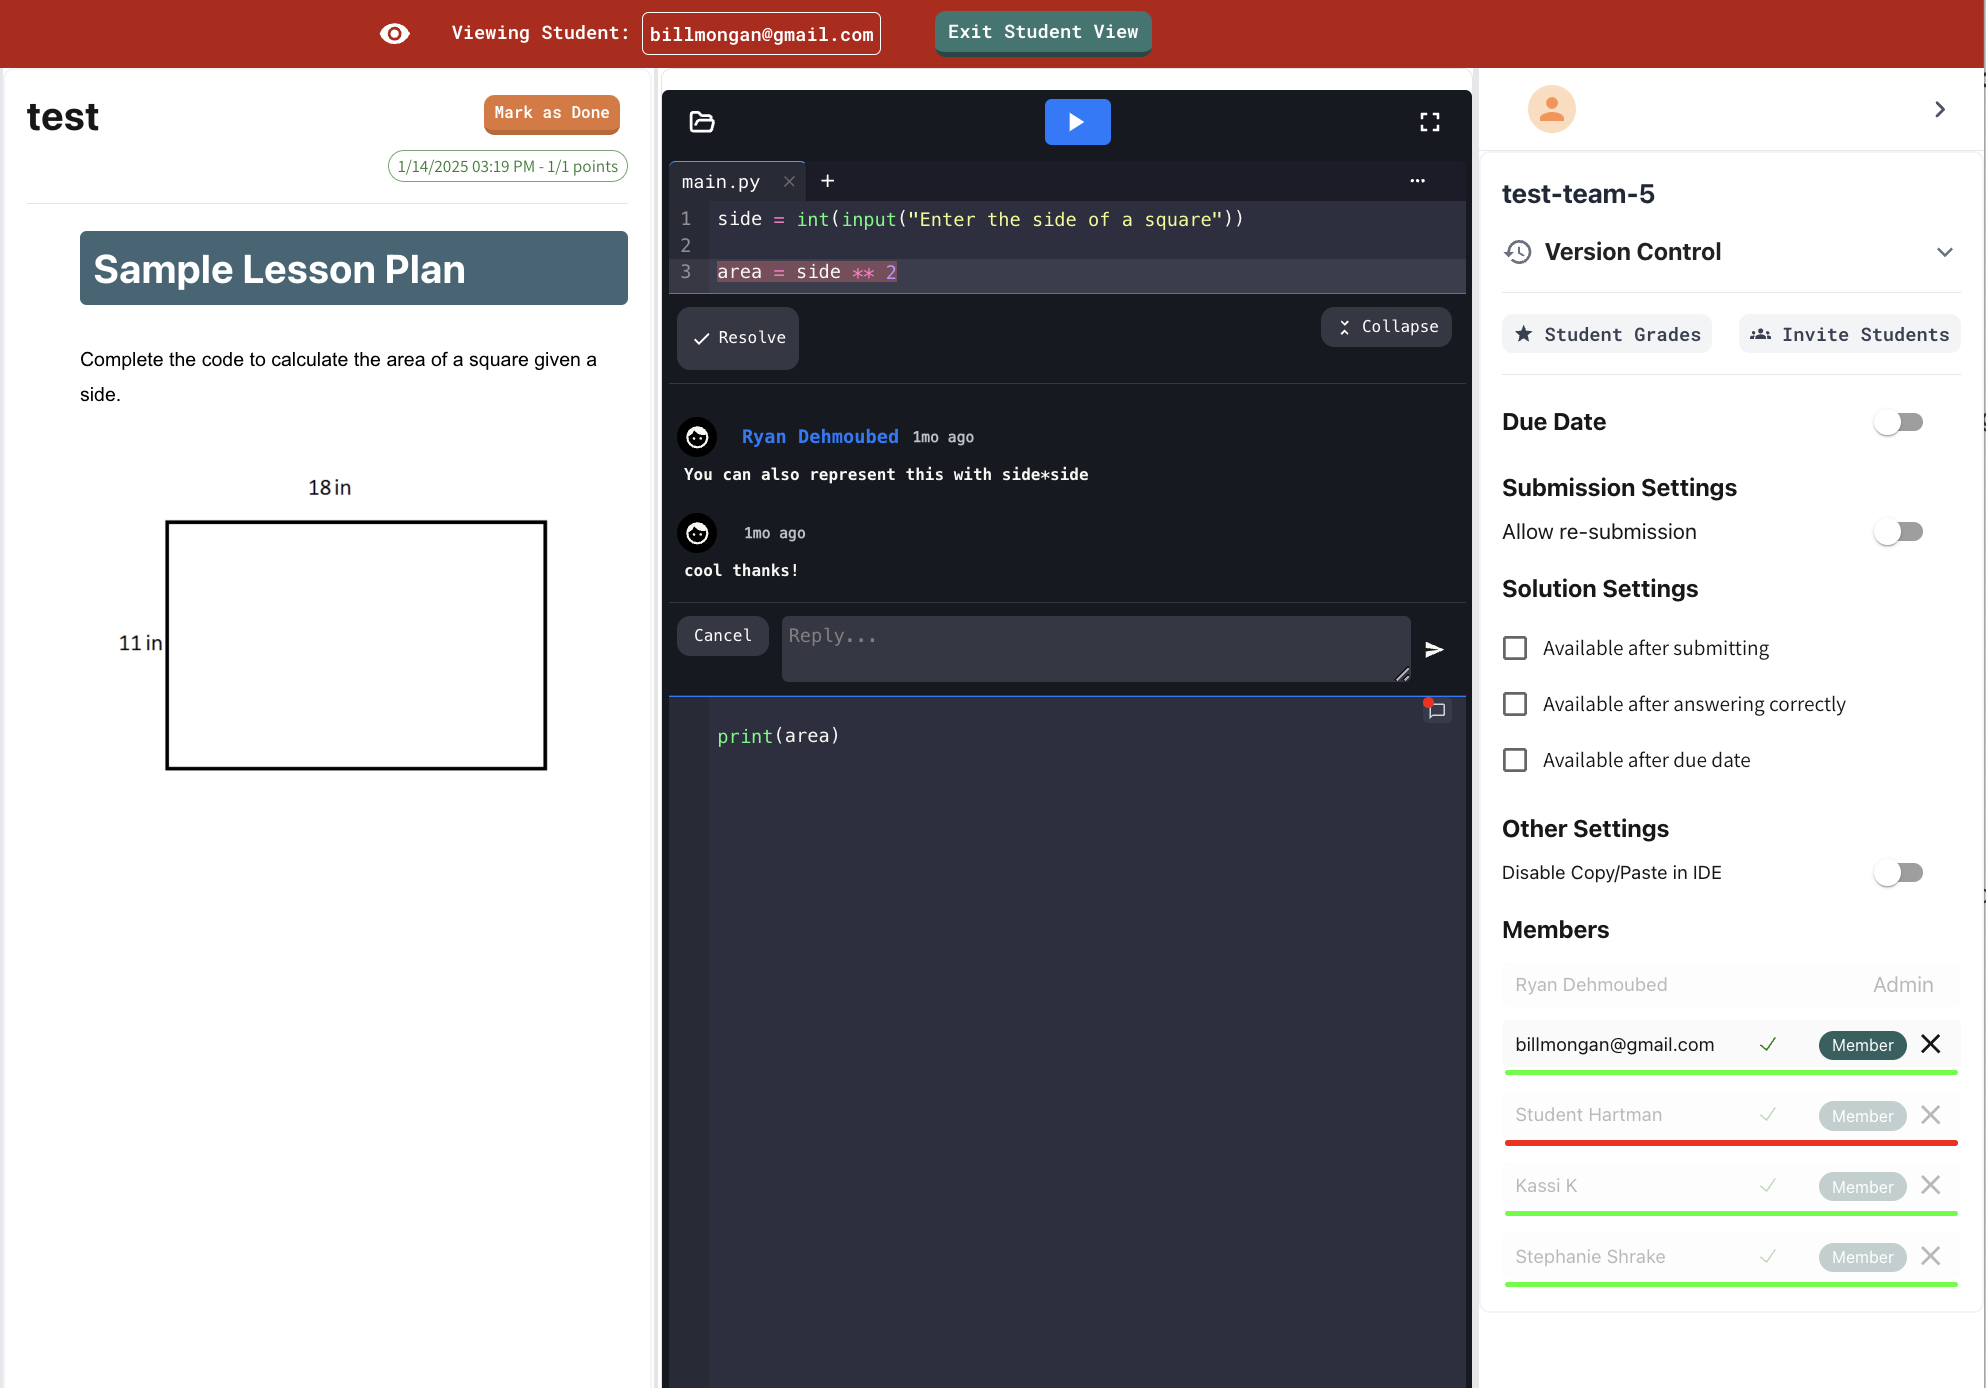This screenshot has height=1388, width=1986.
Task: Collapse the comment thread
Action: point(1386,326)
